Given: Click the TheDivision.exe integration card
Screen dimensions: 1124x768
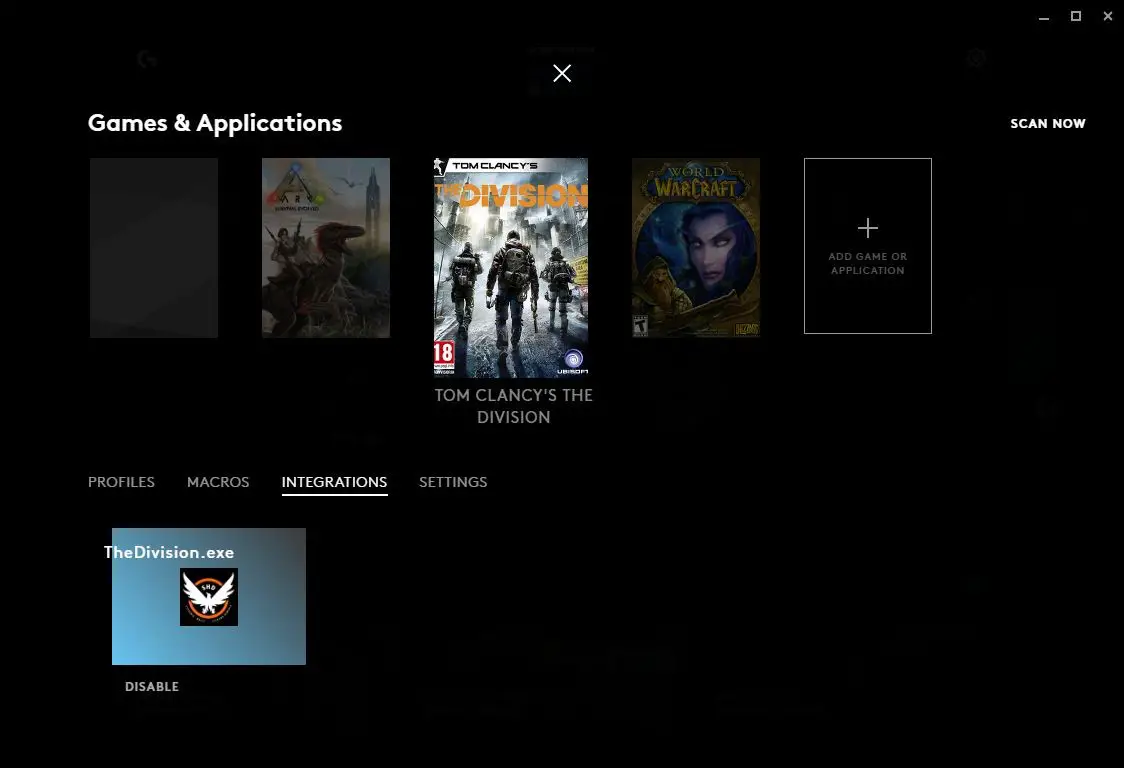Looking at the screenshot, I should (x=209, y=596).
